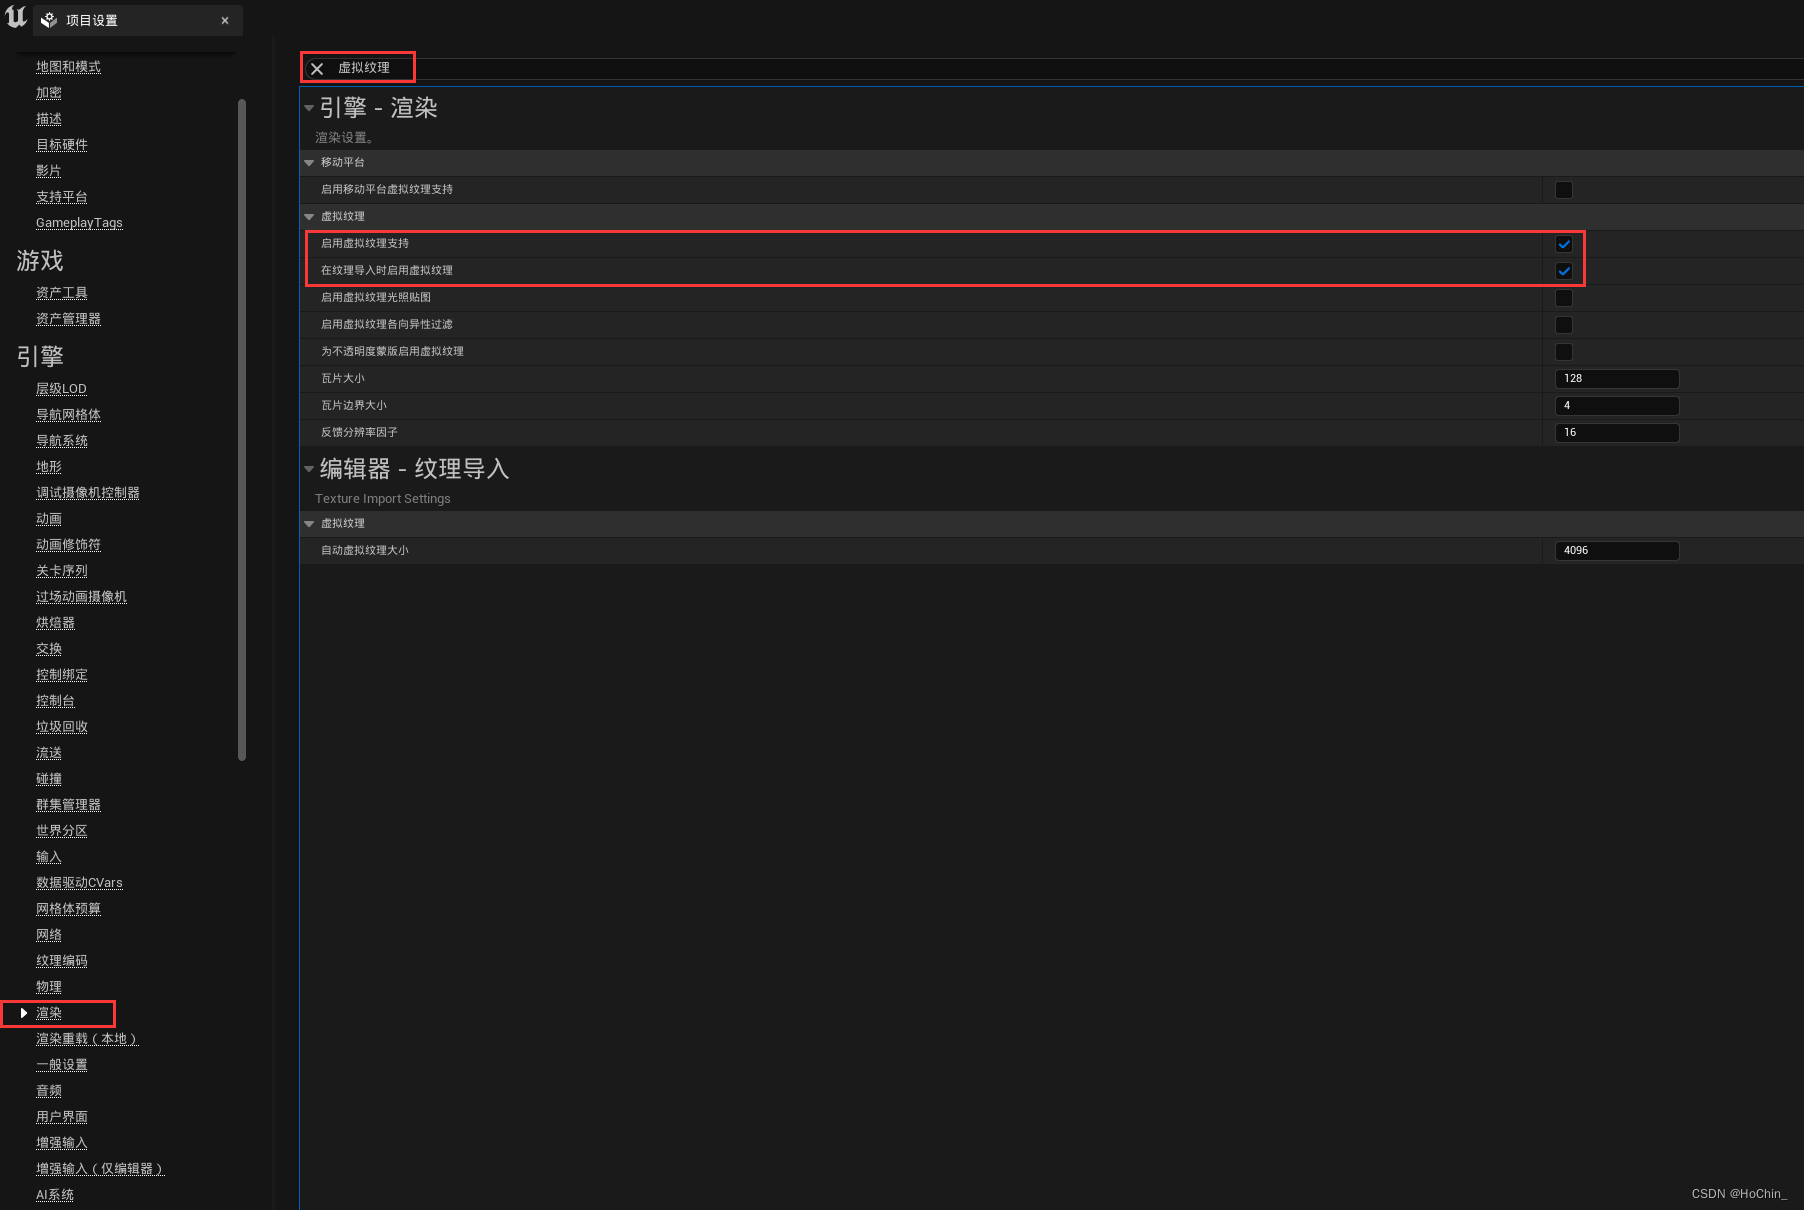Image resolution: width=1804 pixels, height=1210 pixels.
Task: Uncheck 在纹理导入时启用虚拟纹理
Action: [1563, 270]
